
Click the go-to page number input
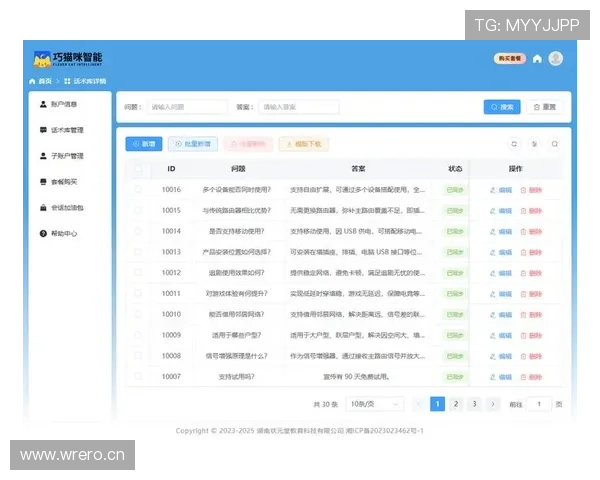coord(539,404)
